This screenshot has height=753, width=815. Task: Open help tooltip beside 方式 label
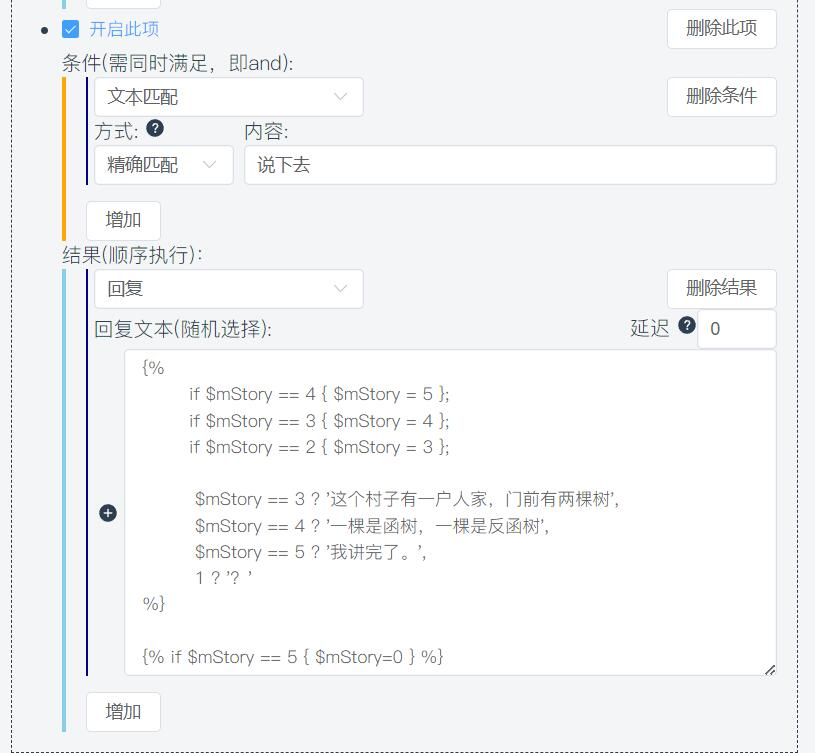(x=155, y=128)
